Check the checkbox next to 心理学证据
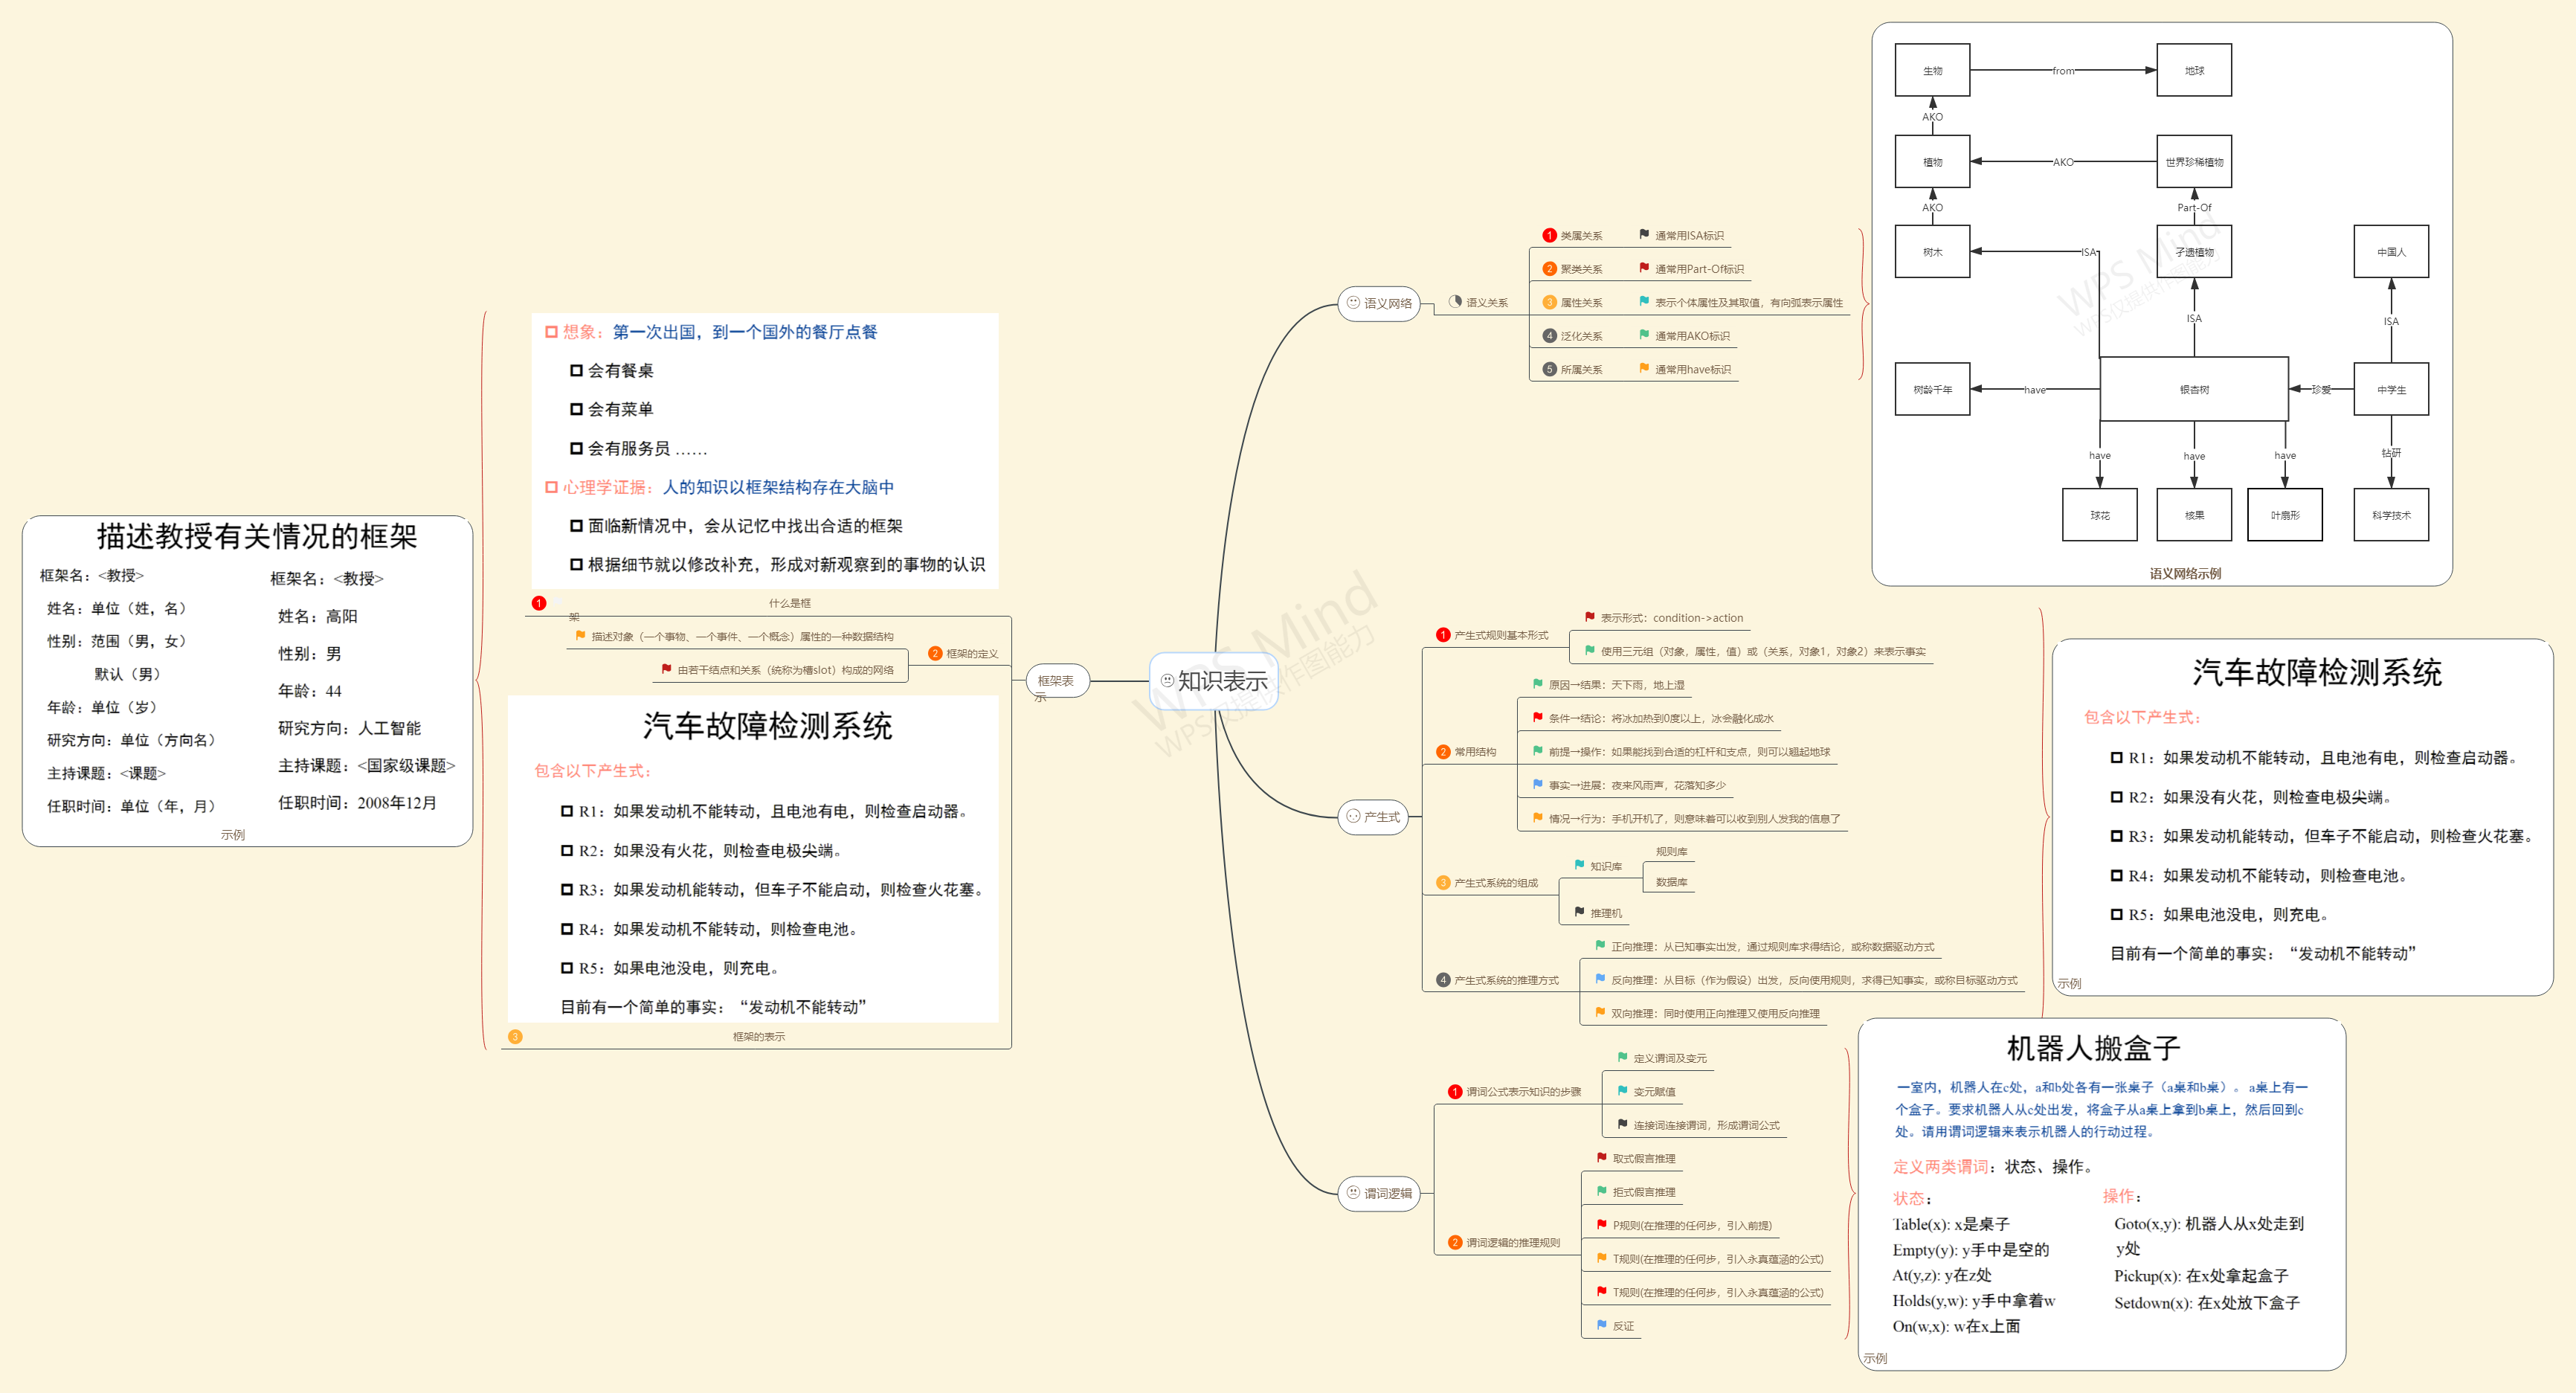The width and height of the screenshot is (2576, 1393). point(550,487)
